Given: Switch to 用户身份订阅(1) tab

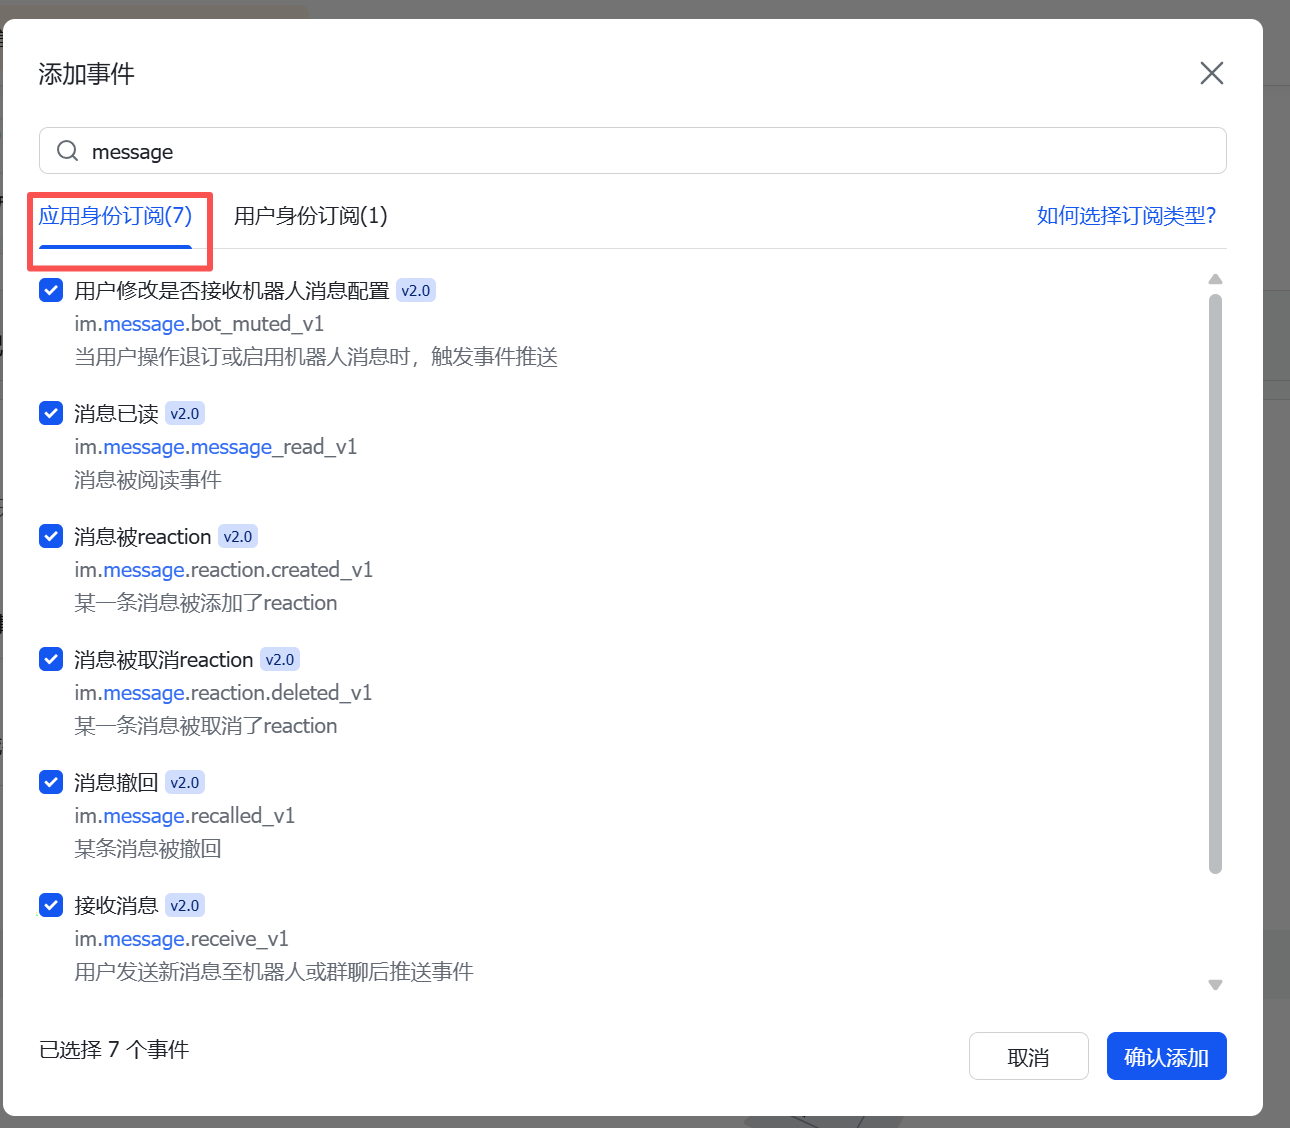Looking at the screenshot, I should (310, 216).
